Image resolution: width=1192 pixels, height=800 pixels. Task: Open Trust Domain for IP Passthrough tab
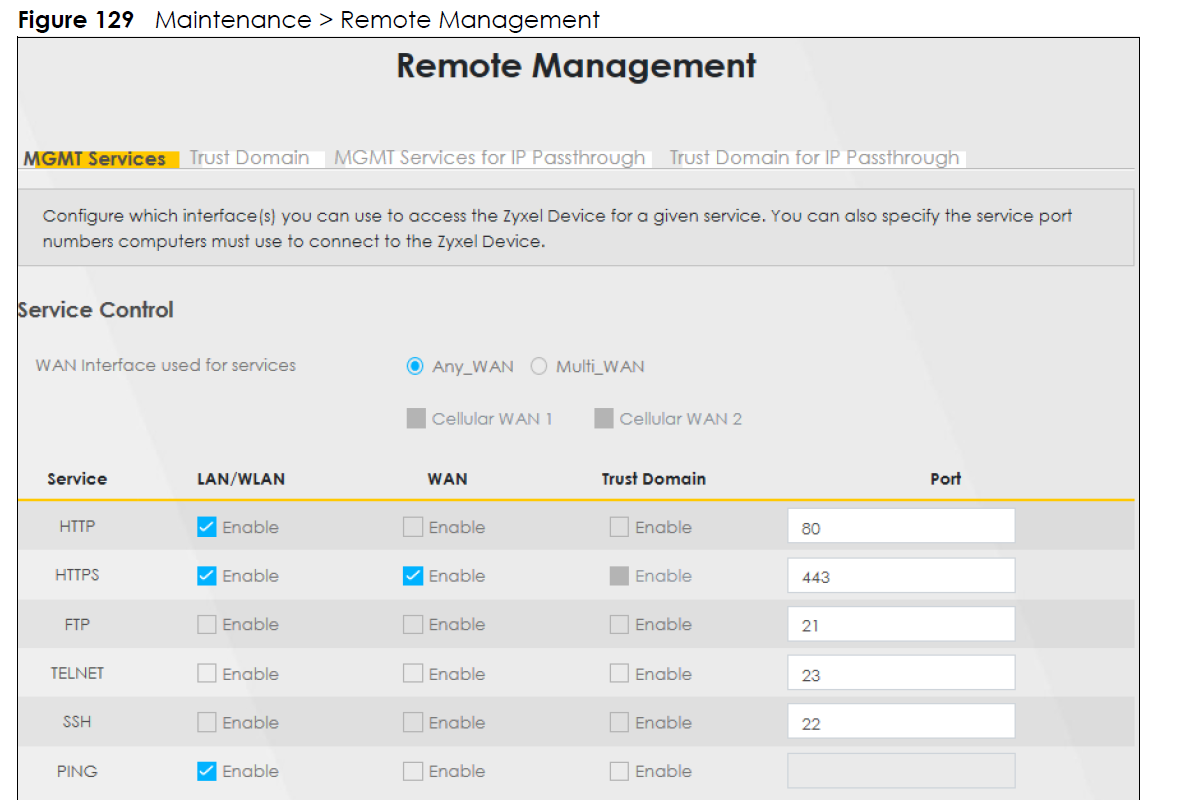[814, 158]
